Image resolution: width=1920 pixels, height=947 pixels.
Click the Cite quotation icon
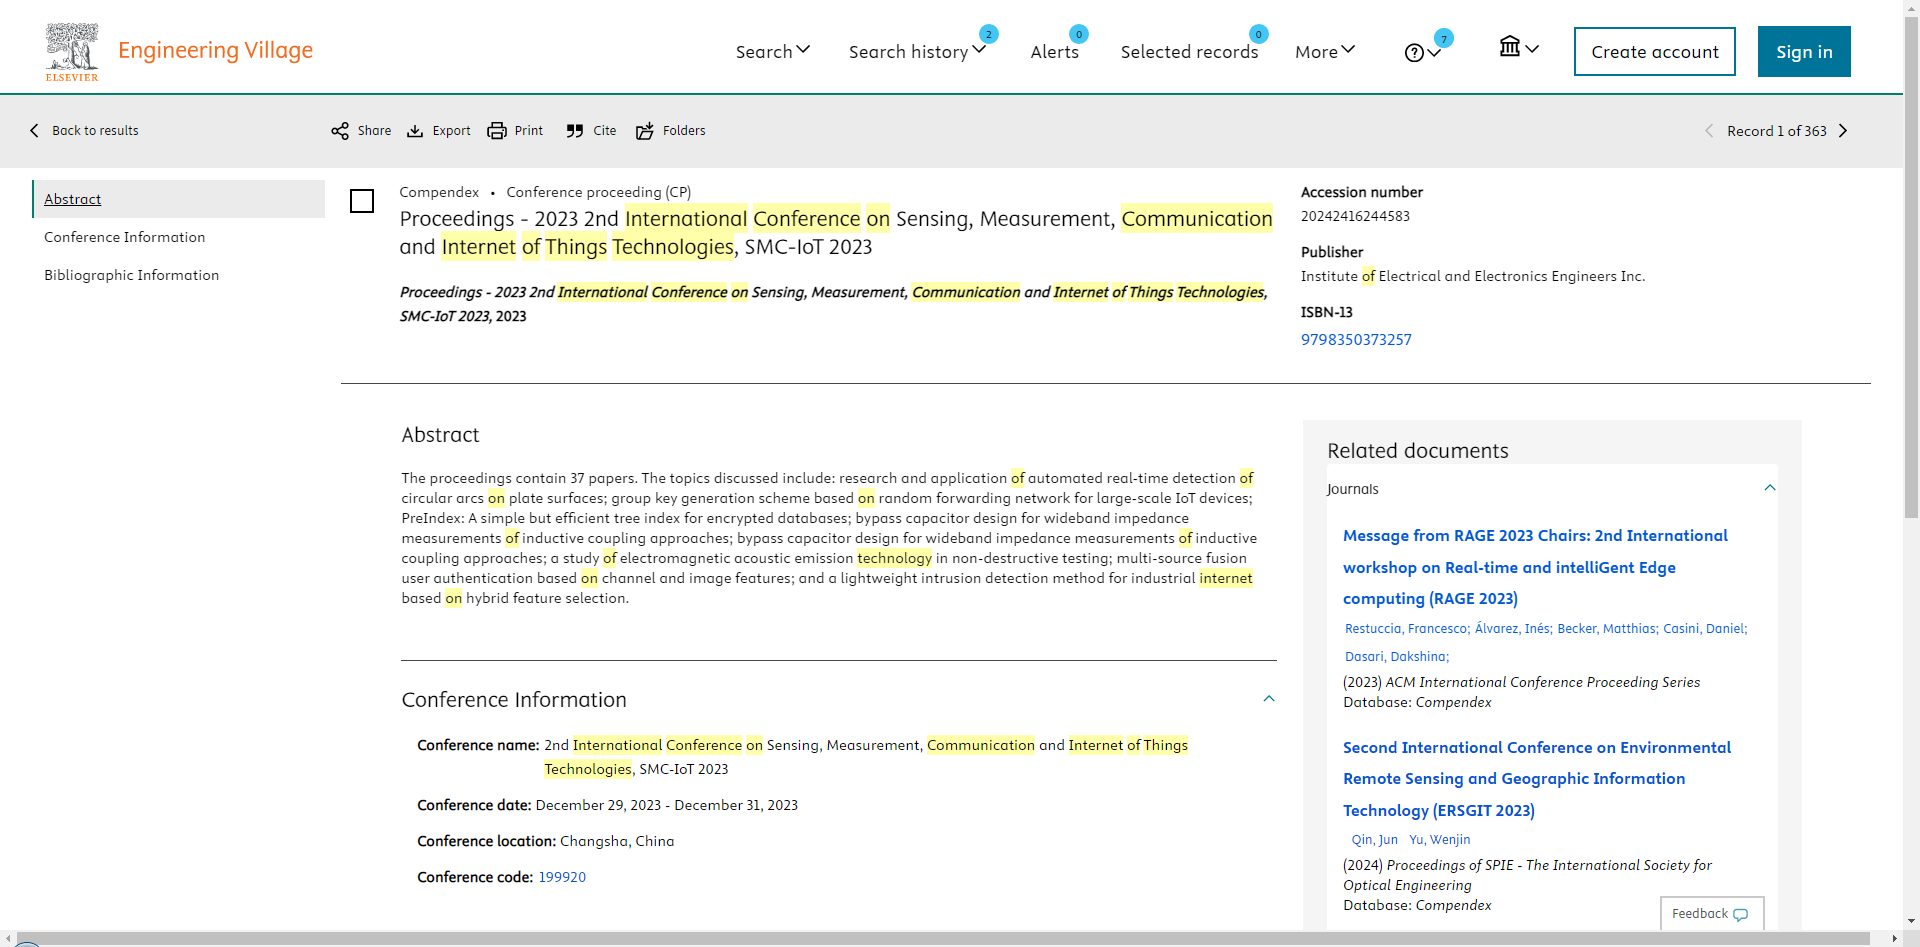click(575, 131)
